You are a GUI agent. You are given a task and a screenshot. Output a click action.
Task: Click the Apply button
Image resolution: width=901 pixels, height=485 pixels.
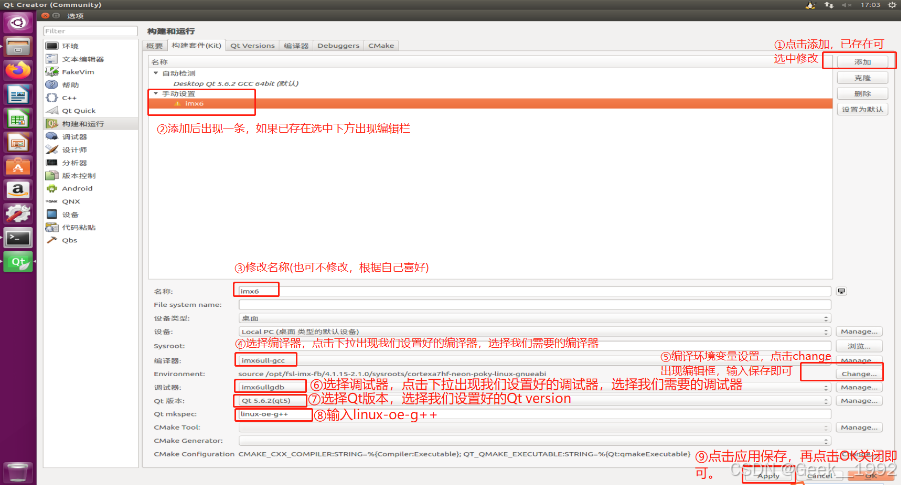coord(768,476)
